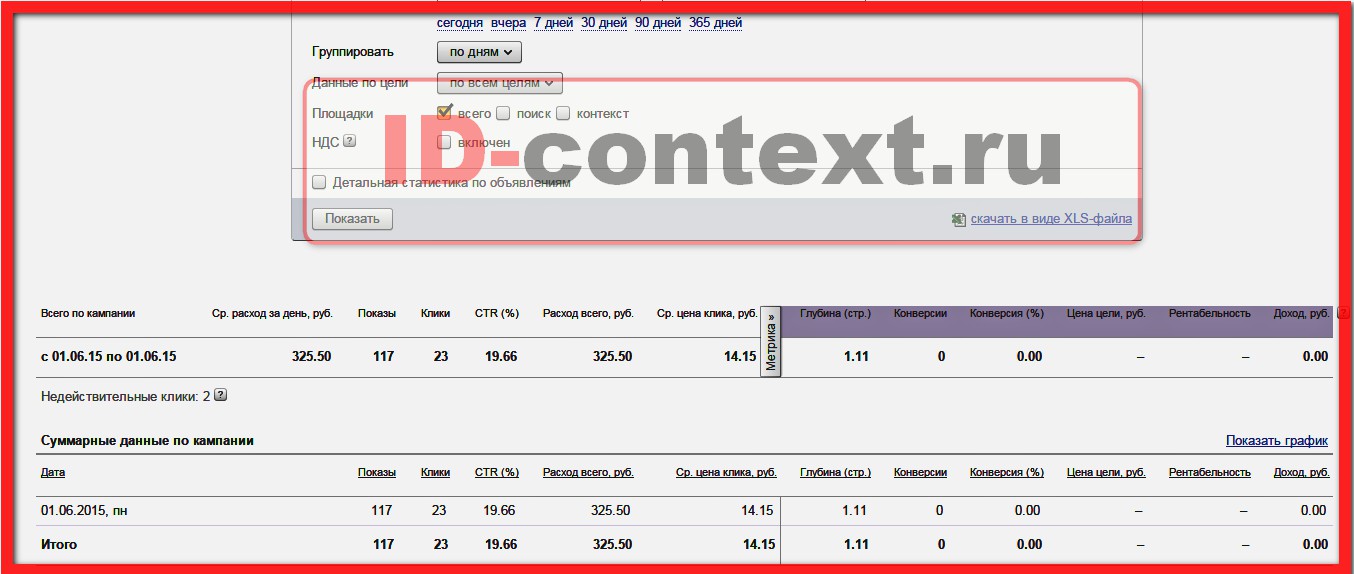Open the 'по всем целям' goal dropdown
This screenshot has height=574, width=1354.
click(500, 83)
